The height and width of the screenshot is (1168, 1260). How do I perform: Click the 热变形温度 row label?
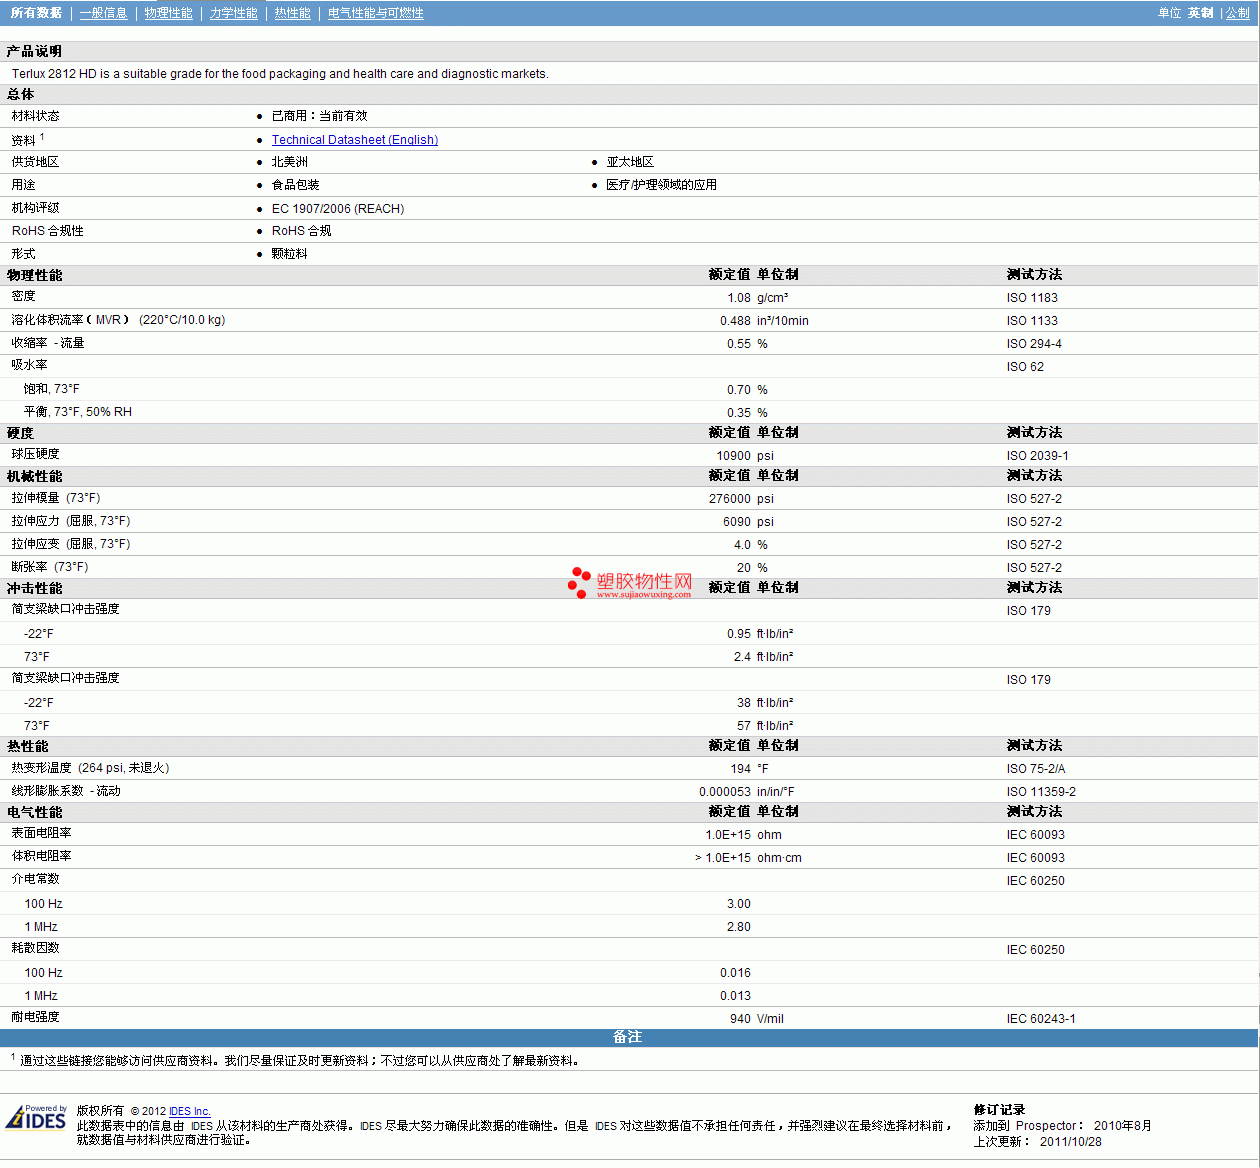91,768
